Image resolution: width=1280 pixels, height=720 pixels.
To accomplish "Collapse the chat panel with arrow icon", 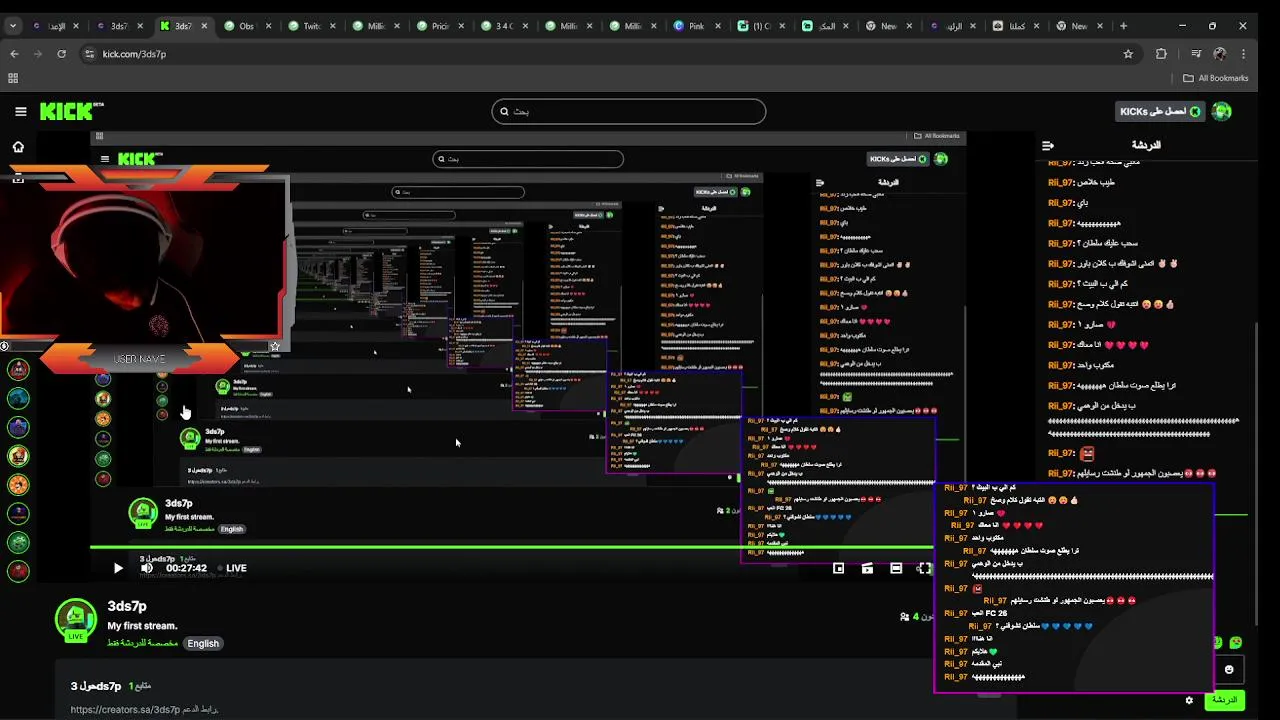I will [x=1048, y=146].
